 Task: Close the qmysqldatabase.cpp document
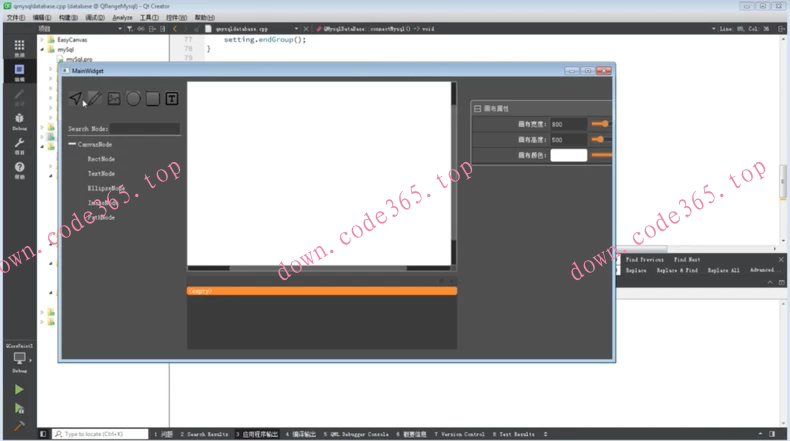pos(306,29)
